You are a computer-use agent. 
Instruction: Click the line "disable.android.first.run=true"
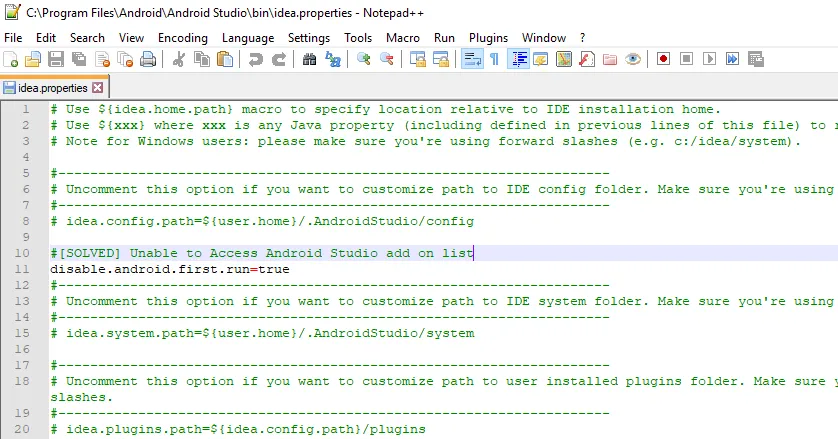point(170,269)
